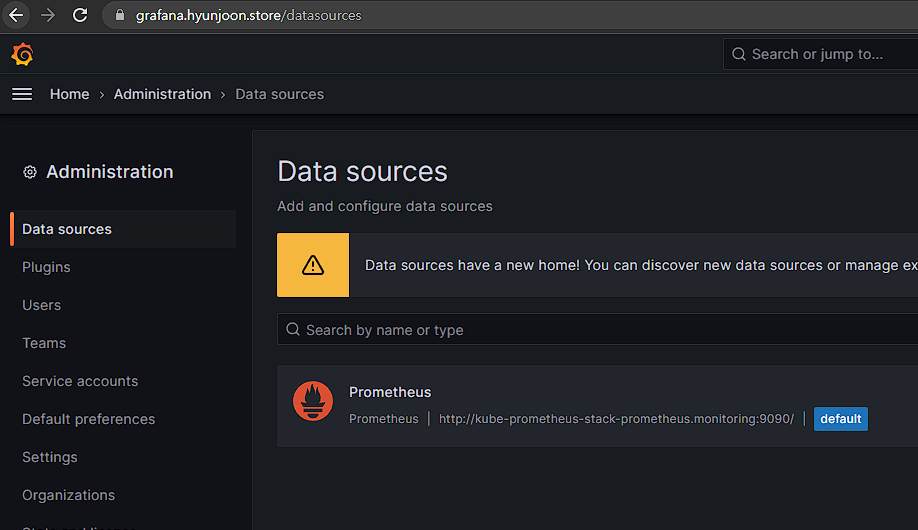Image resolution: width=918 pixels, height=530 pixels.
Task: Open Organizations in sidebar
Action: 68,495
